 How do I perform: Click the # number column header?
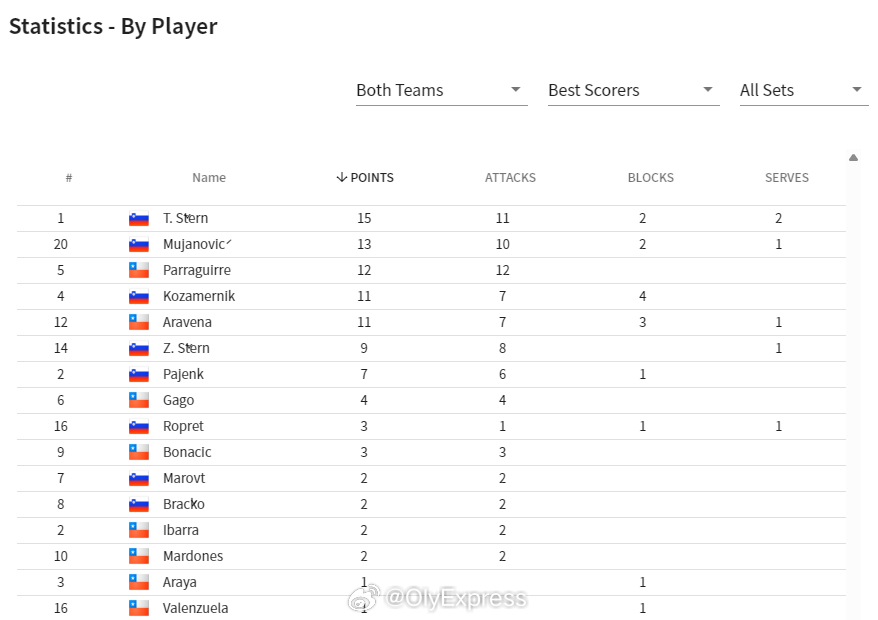[69, 178]
